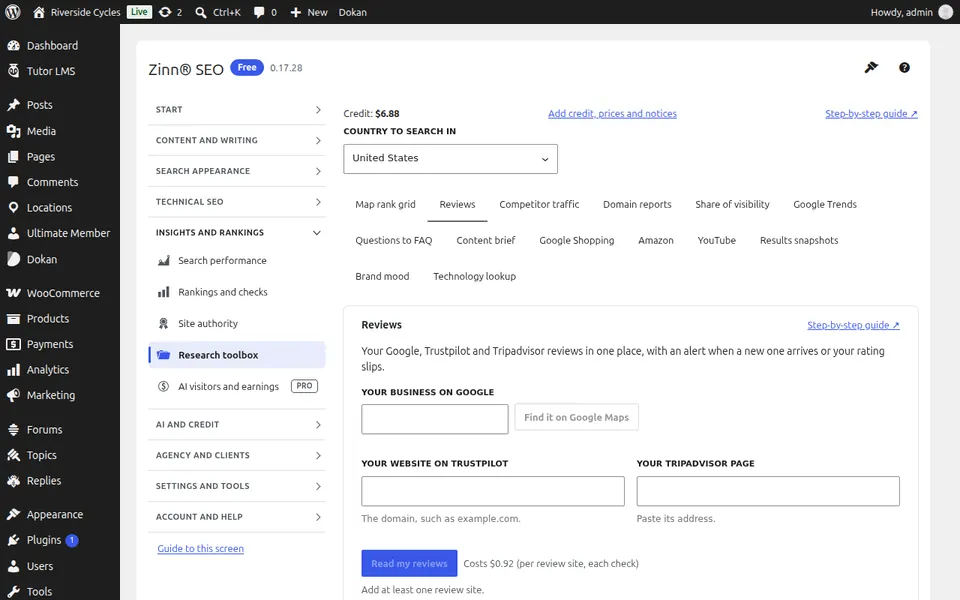Click the search magnifier icon
This screenshot has height=600, width=960.
point(201,12)
